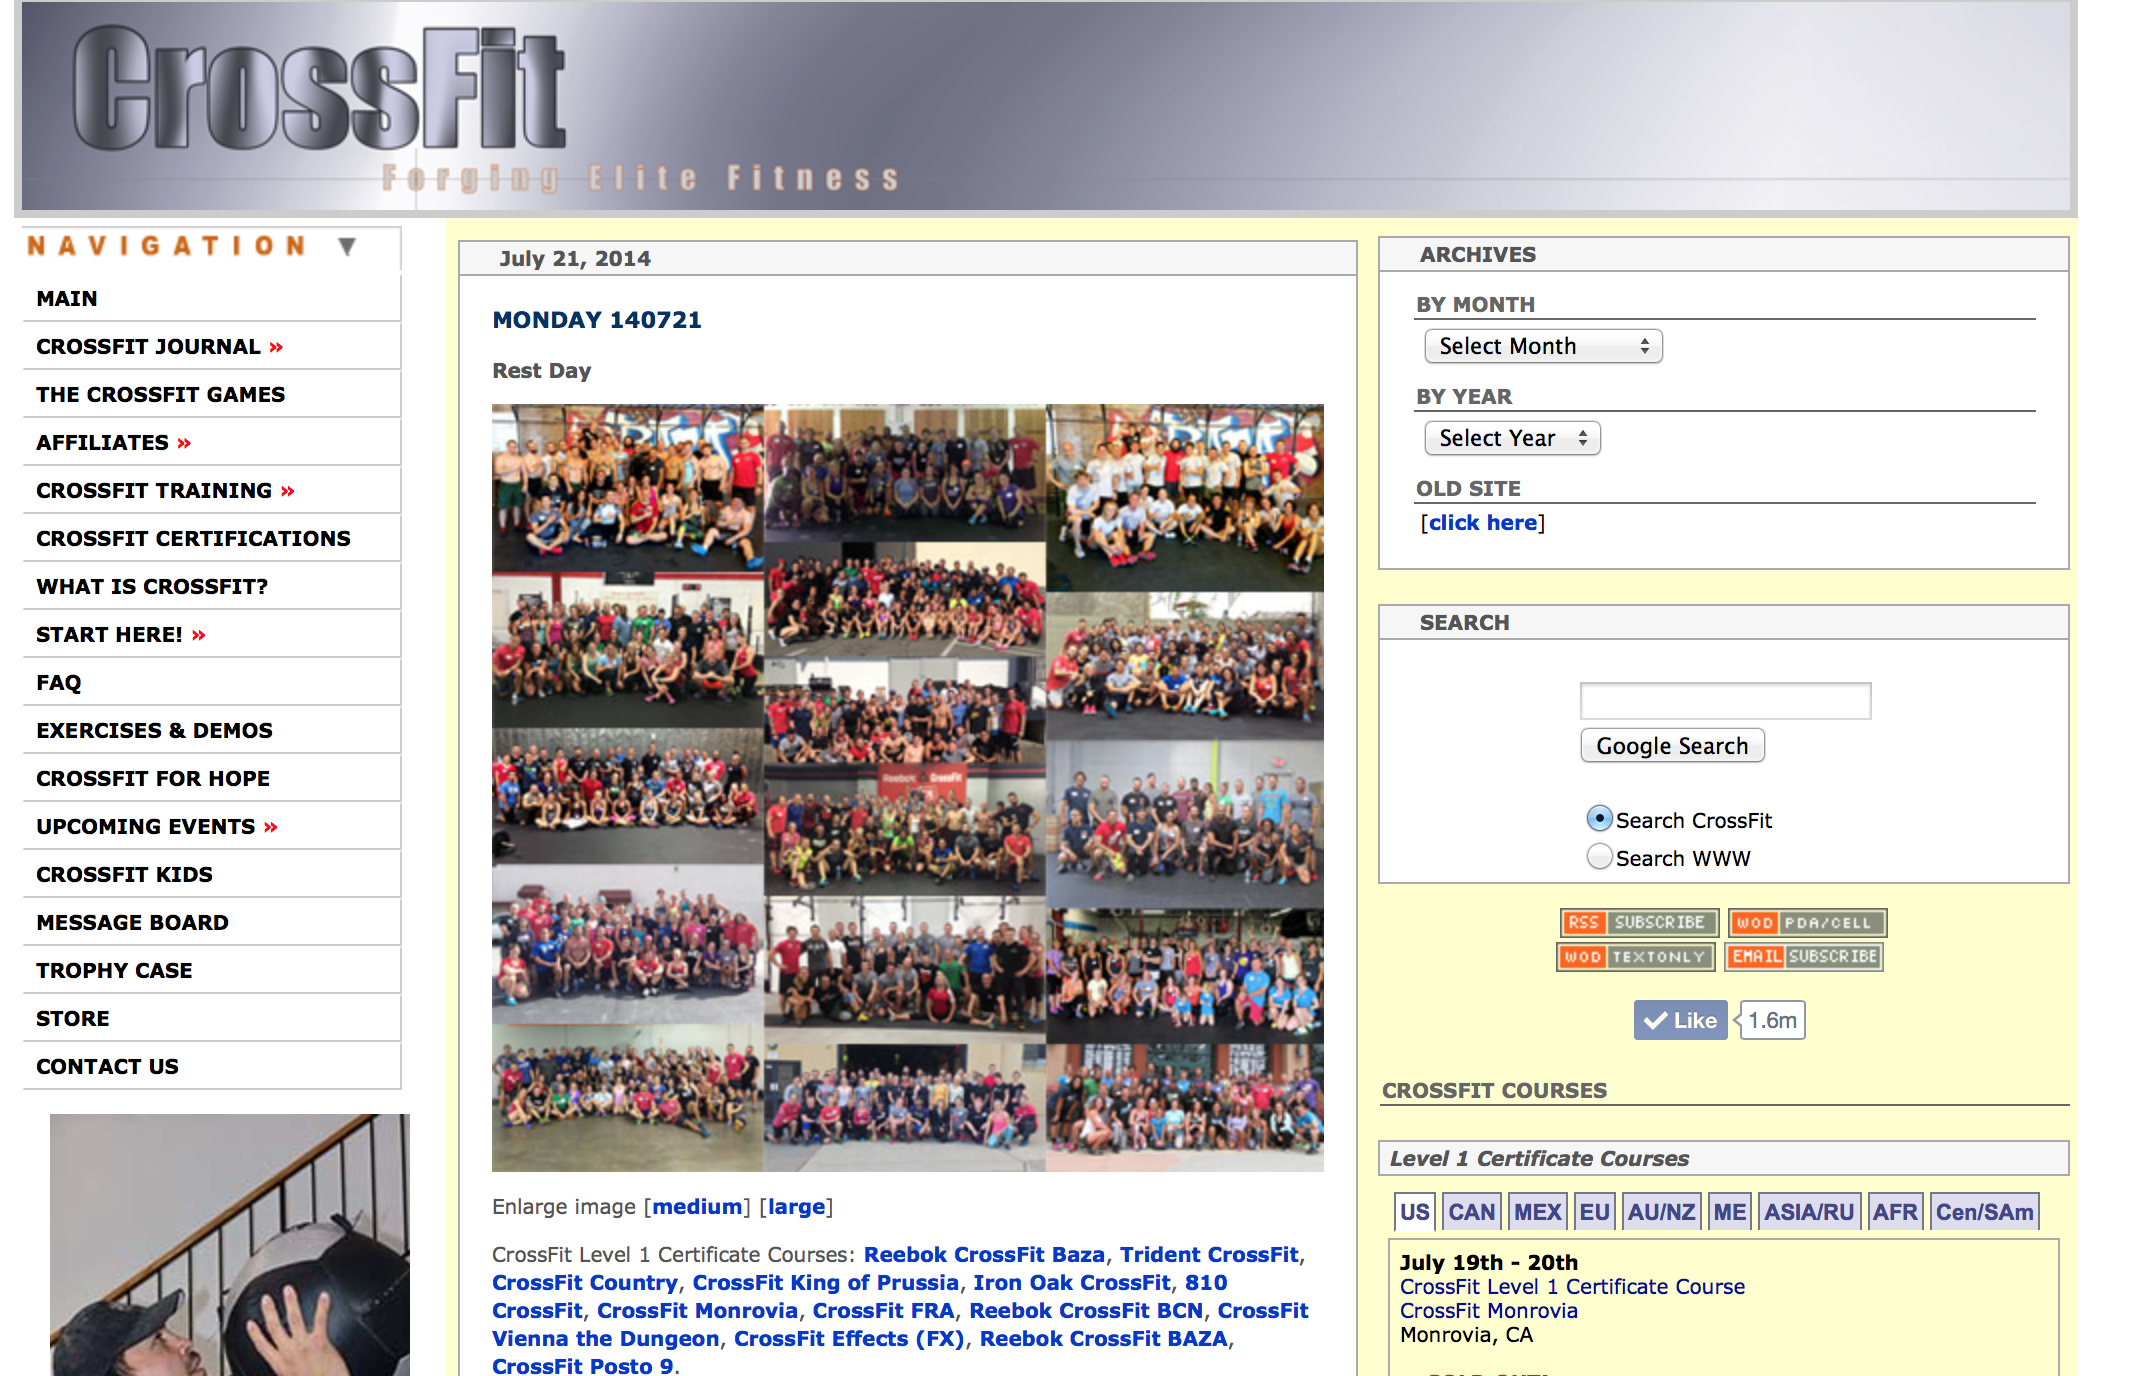2144x1376 pixels.
Task: Open the Select Month dropdown
Action: pyautogui.click(x=1542, y=346)
